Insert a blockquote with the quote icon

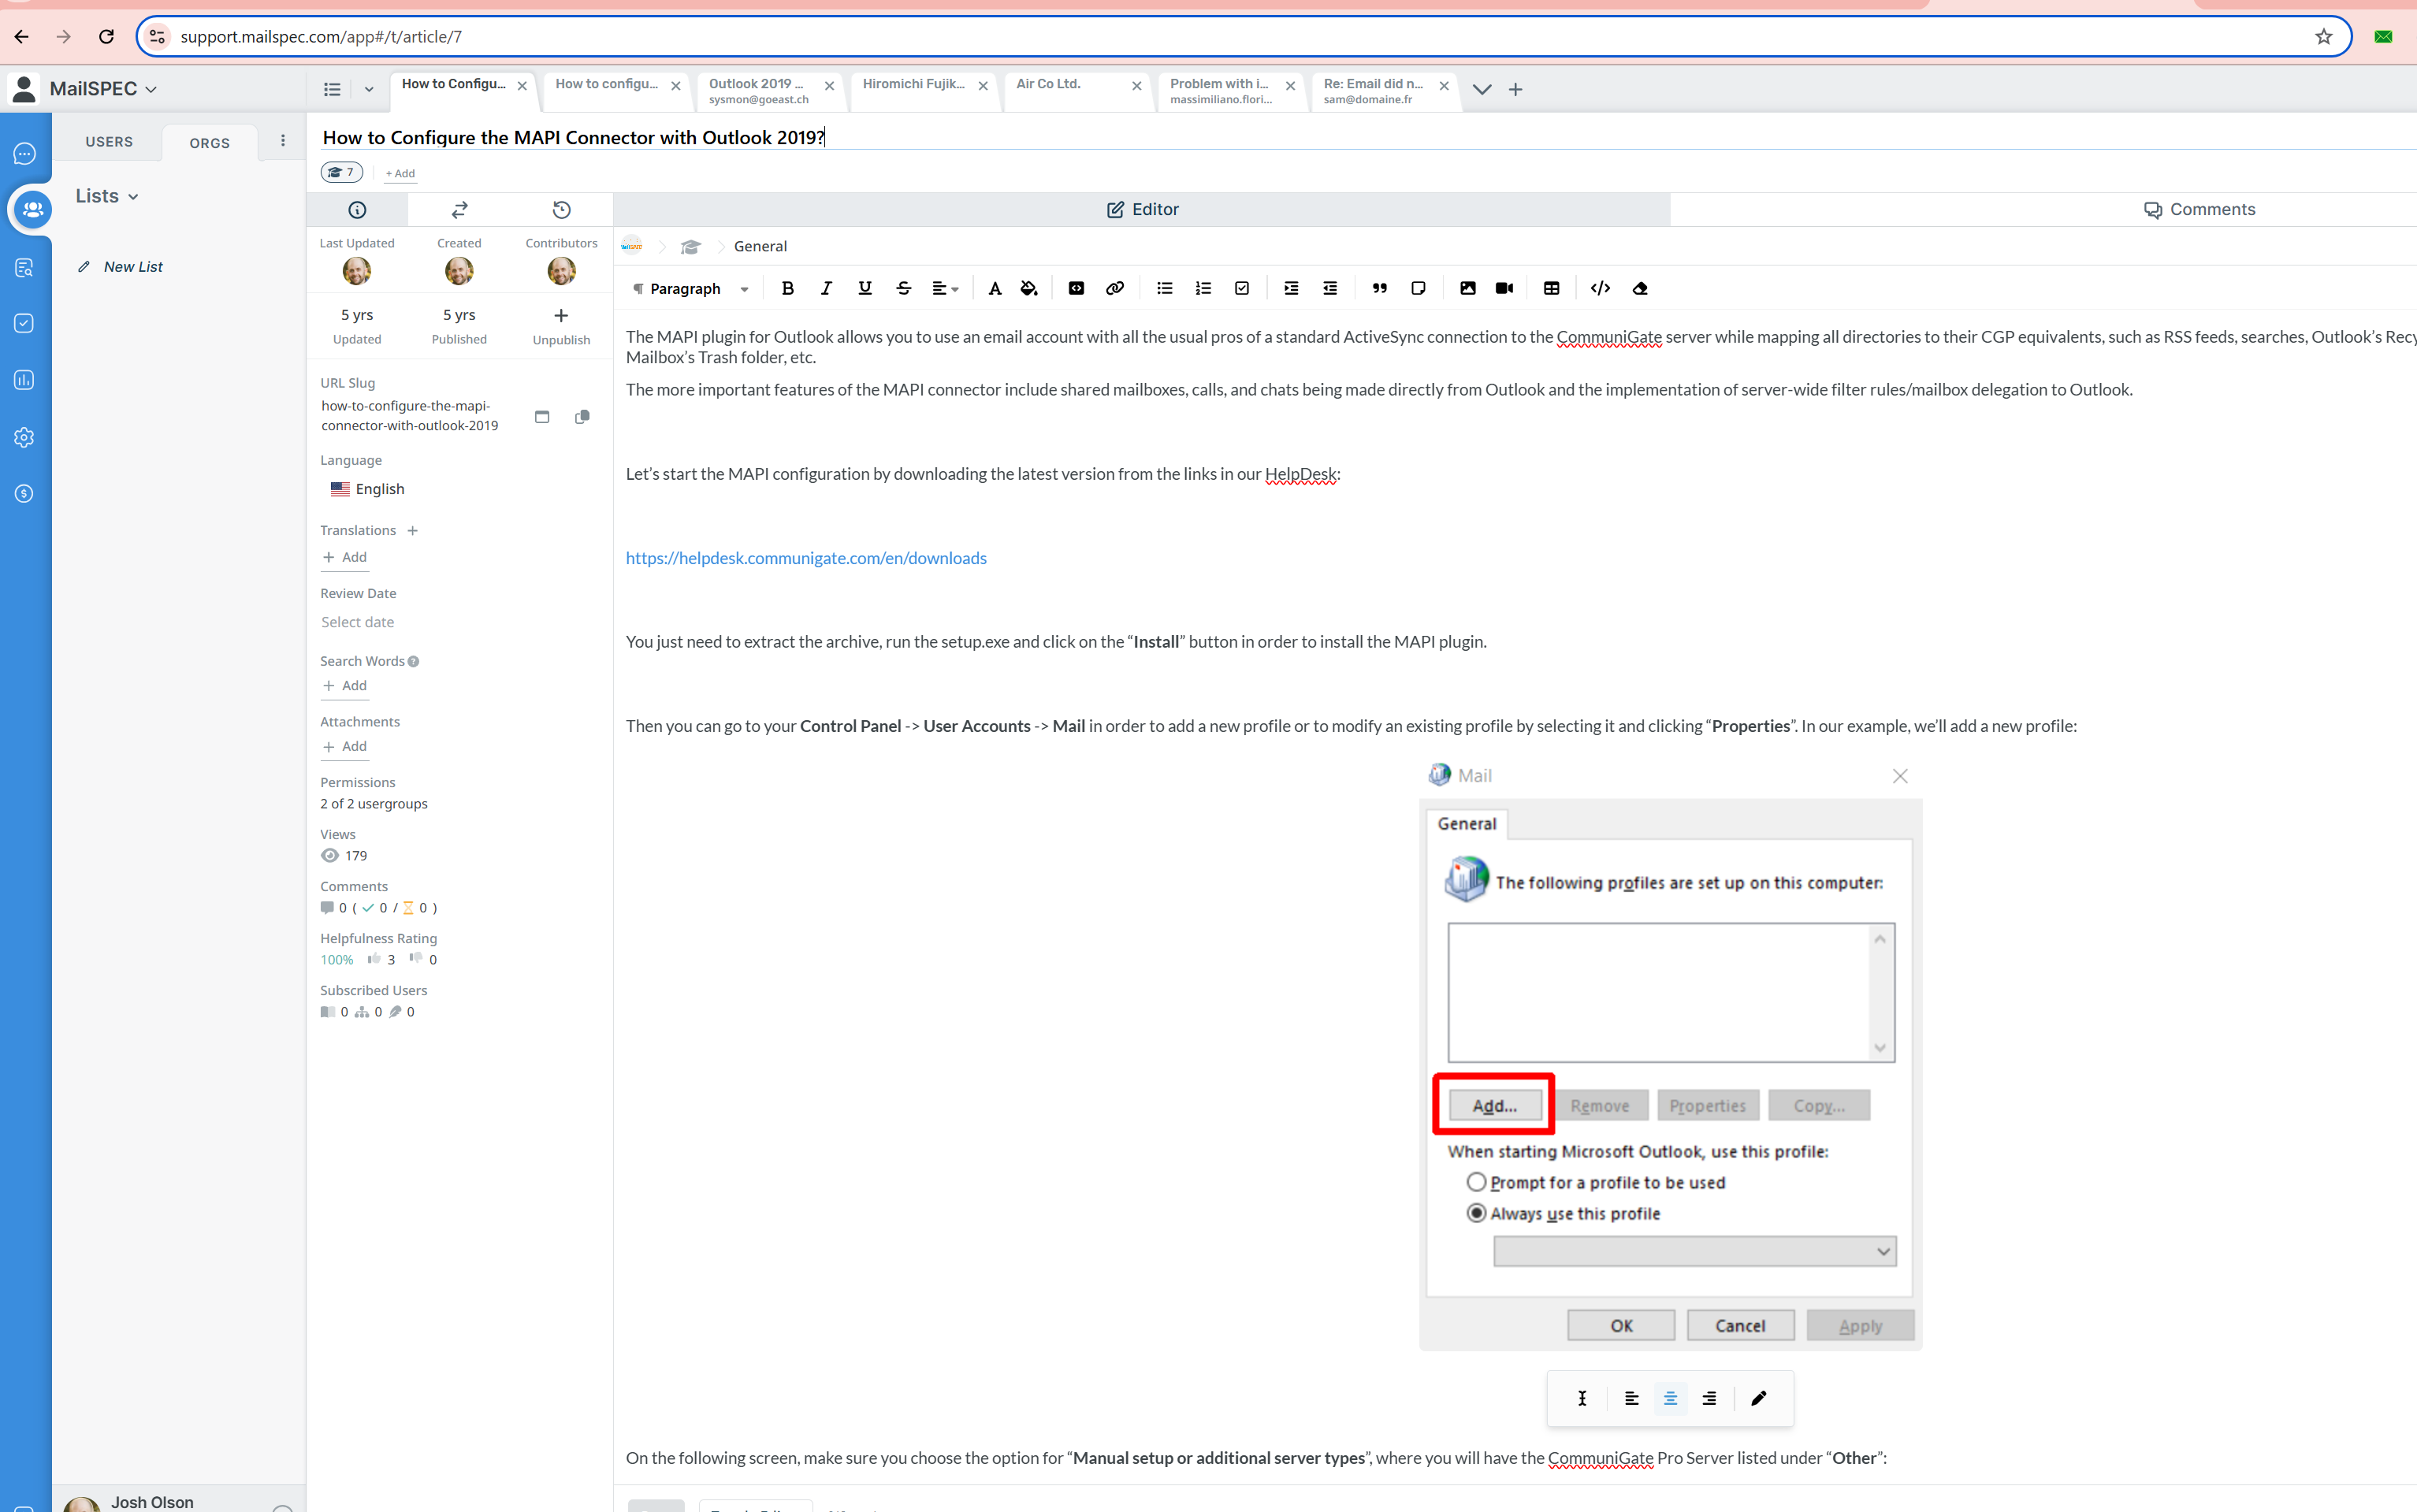1379,288
